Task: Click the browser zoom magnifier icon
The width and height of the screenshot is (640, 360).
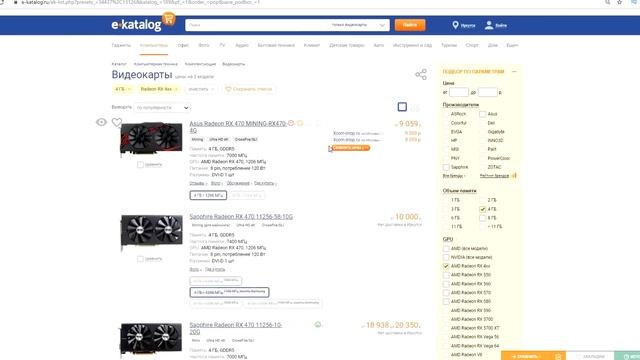Action: pos(607,2)
